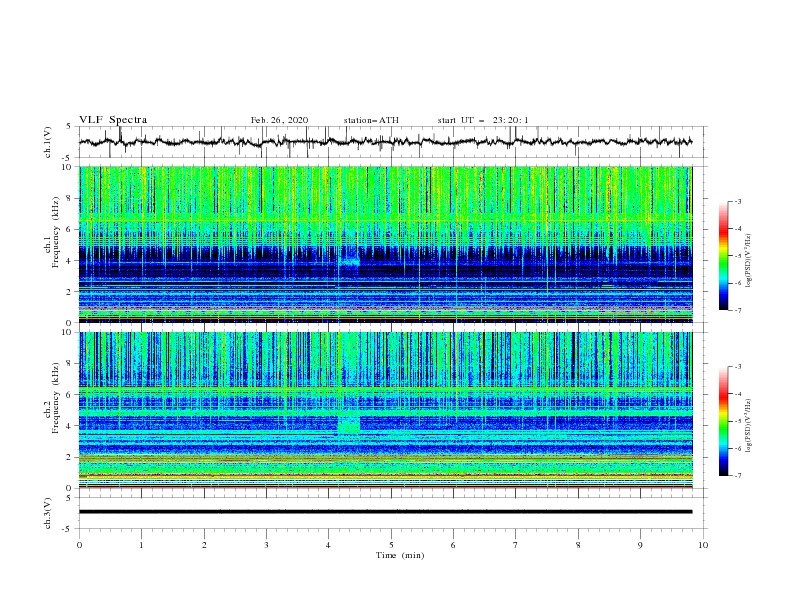Click the bright burst near 4 kHz in ch.2 spectrogram
Viewport: 792px width, 612px height.
[349, 423]
